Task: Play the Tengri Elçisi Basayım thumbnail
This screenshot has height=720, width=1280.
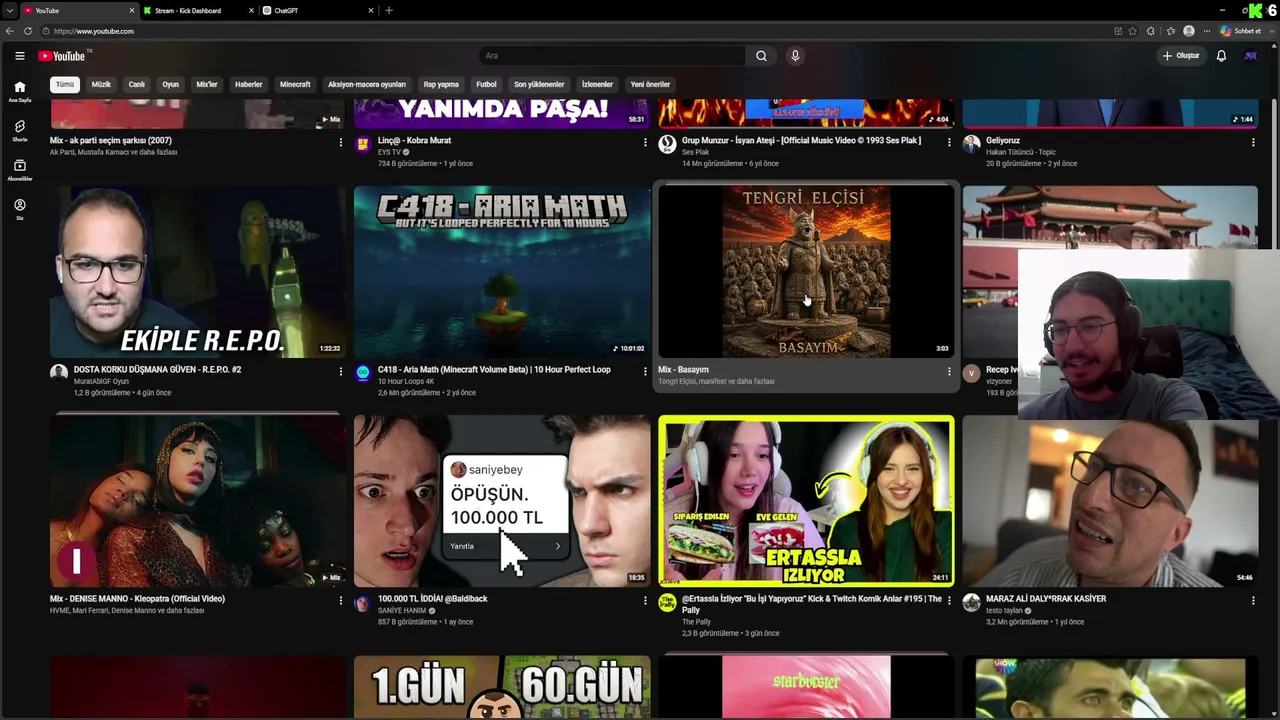Action: [806, 272]
